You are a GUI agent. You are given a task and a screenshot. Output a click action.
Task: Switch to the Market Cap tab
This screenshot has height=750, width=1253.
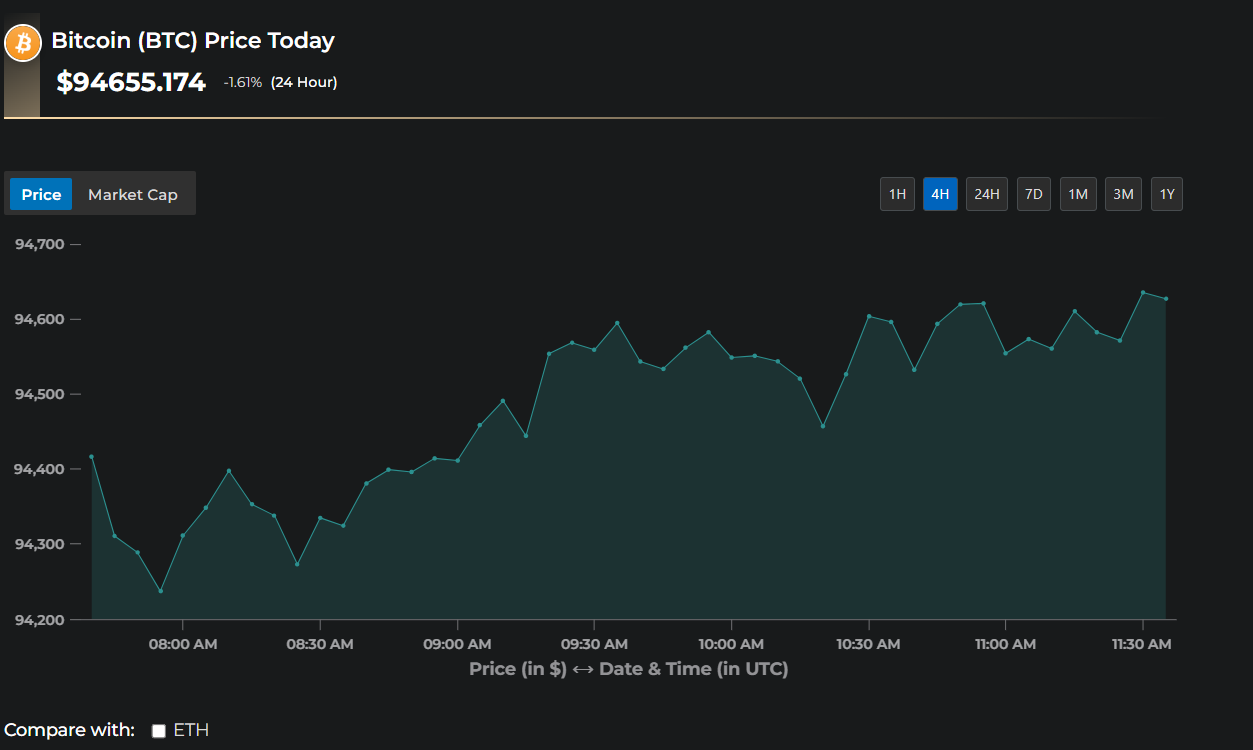click(x=133, y=195)
